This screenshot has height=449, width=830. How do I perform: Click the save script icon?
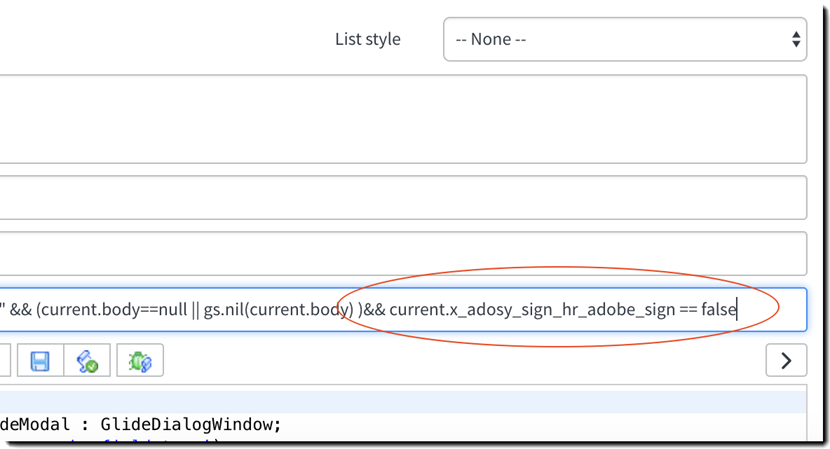[41, 361]
